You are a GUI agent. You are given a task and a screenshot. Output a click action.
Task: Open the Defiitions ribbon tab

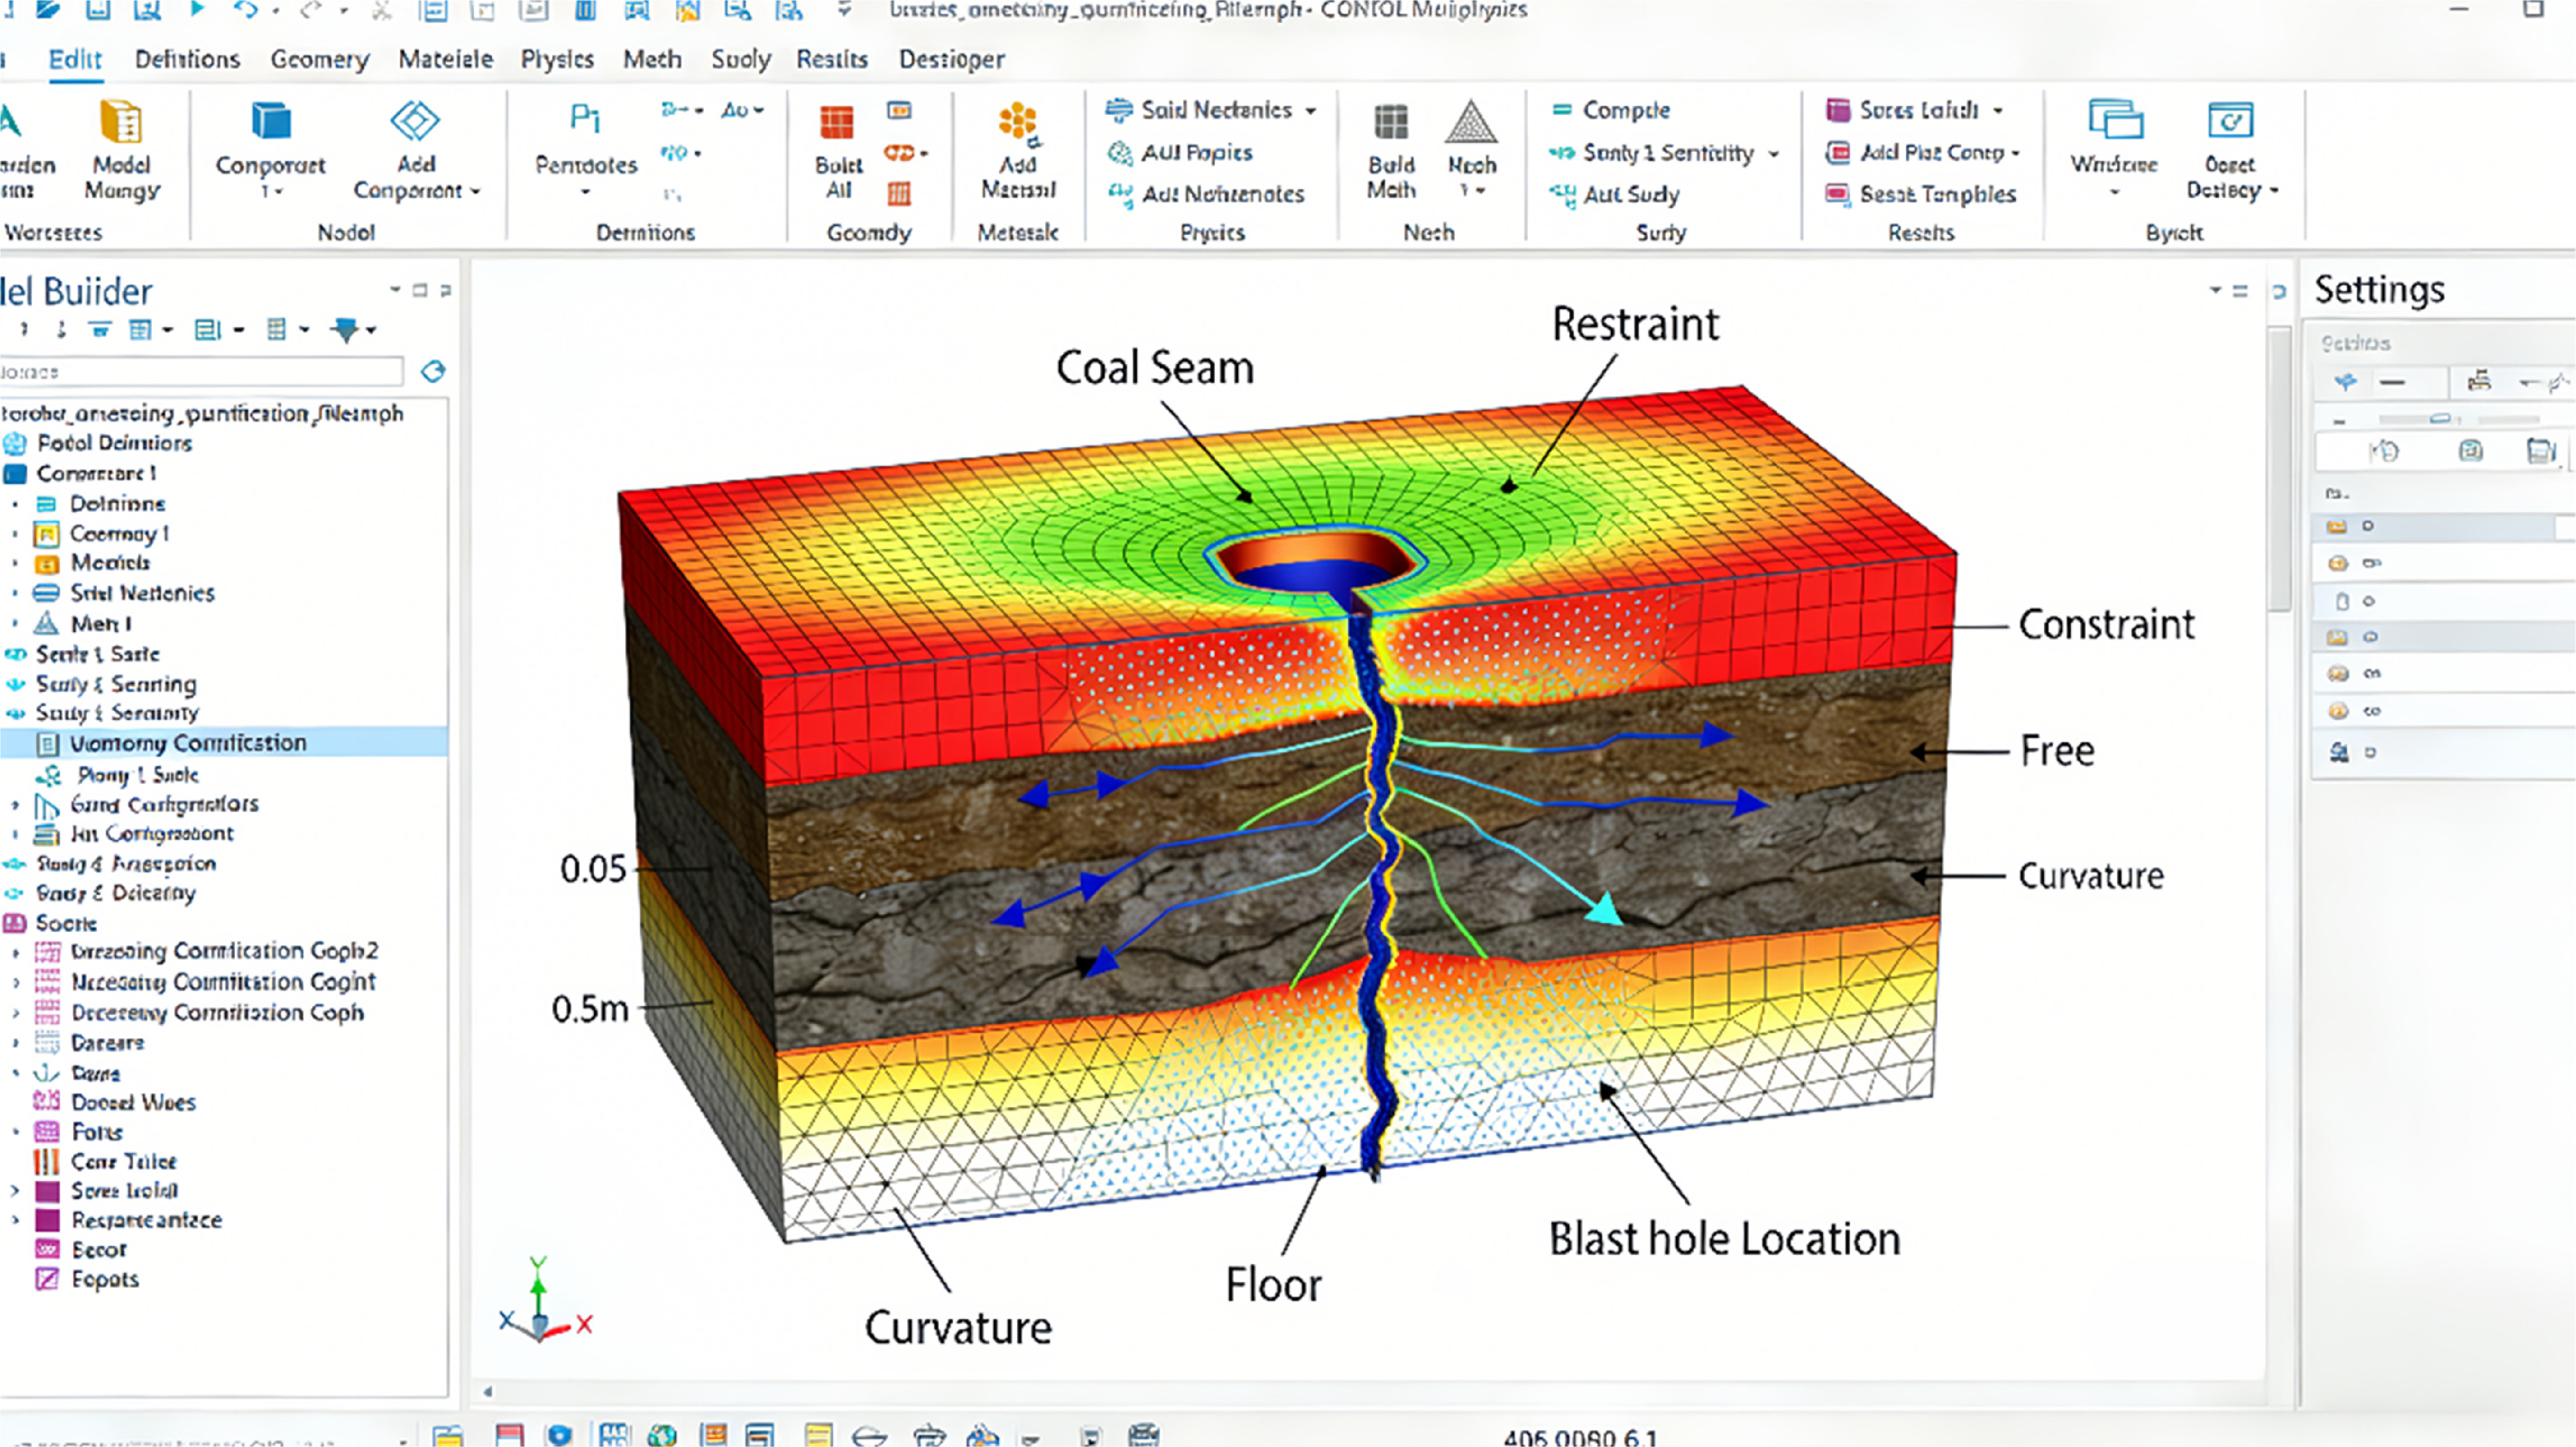[187, 59]
